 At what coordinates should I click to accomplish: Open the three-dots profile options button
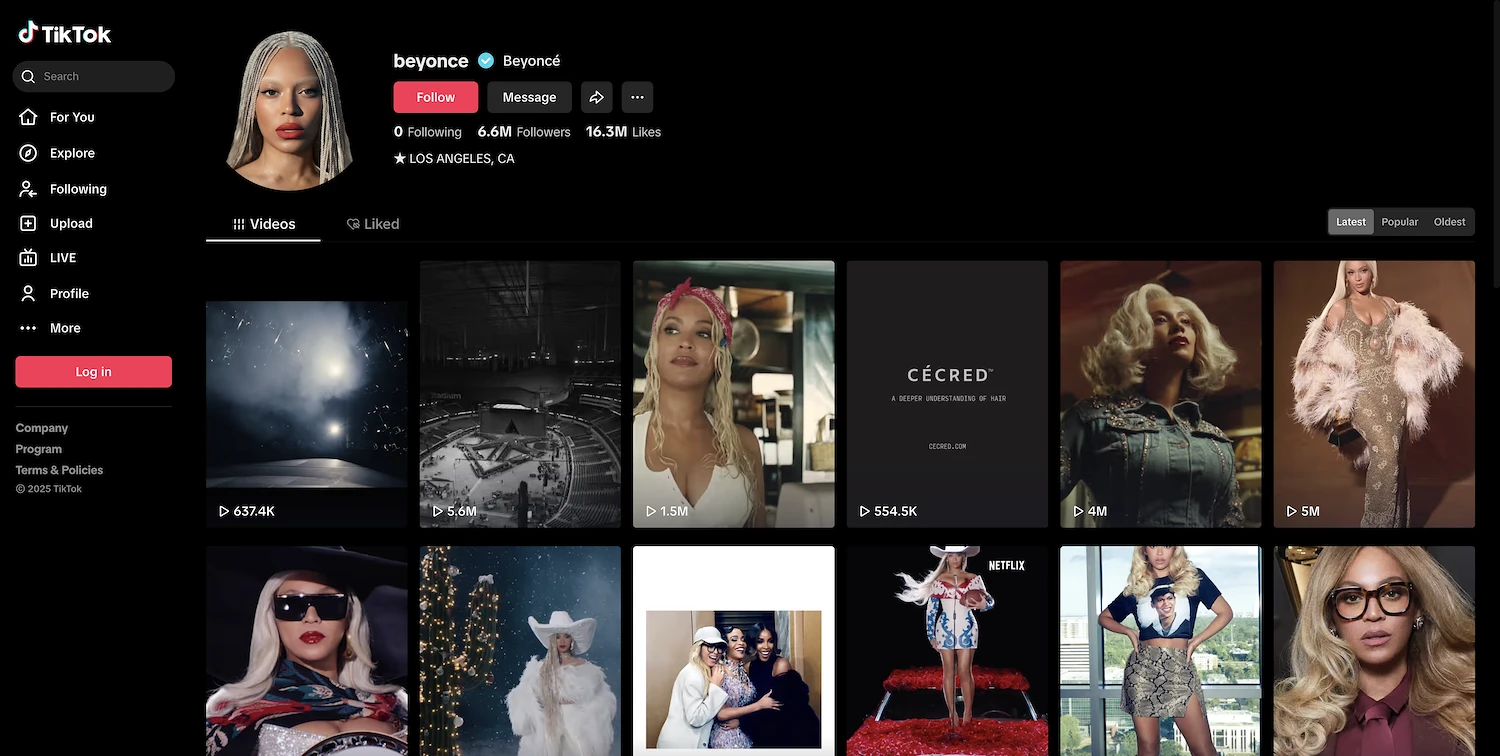637,97
